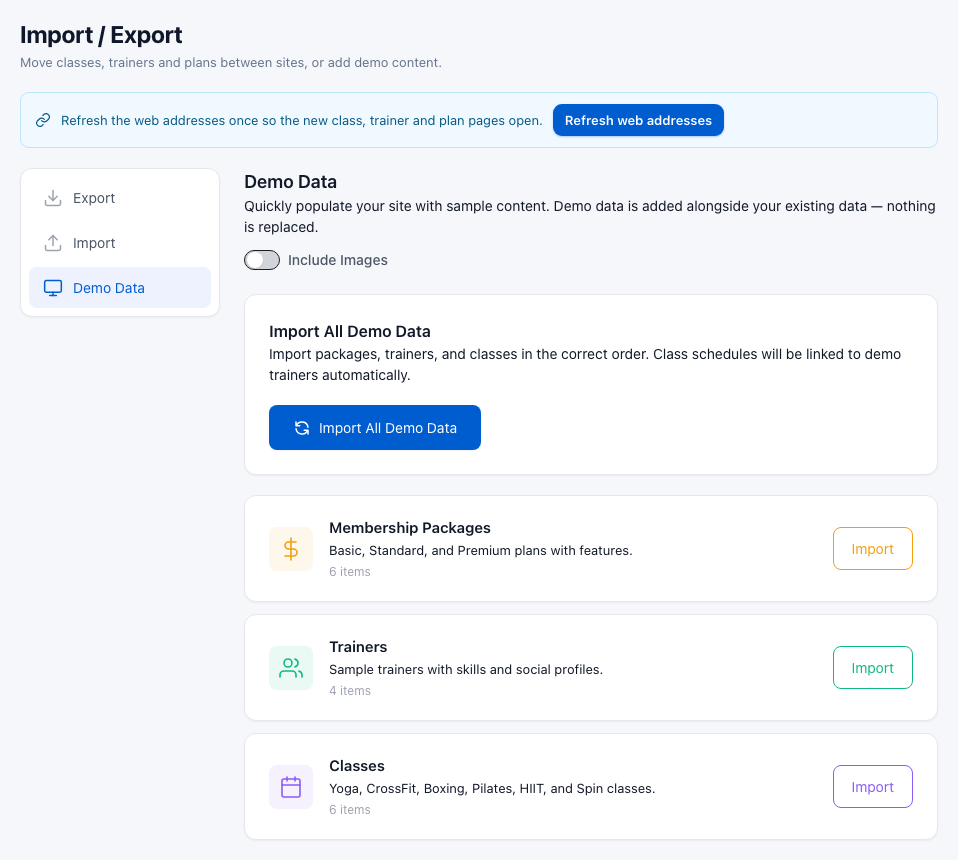Click "6 items" under Membership Packages
Screen dimensions: 958x860
[350, 572]
